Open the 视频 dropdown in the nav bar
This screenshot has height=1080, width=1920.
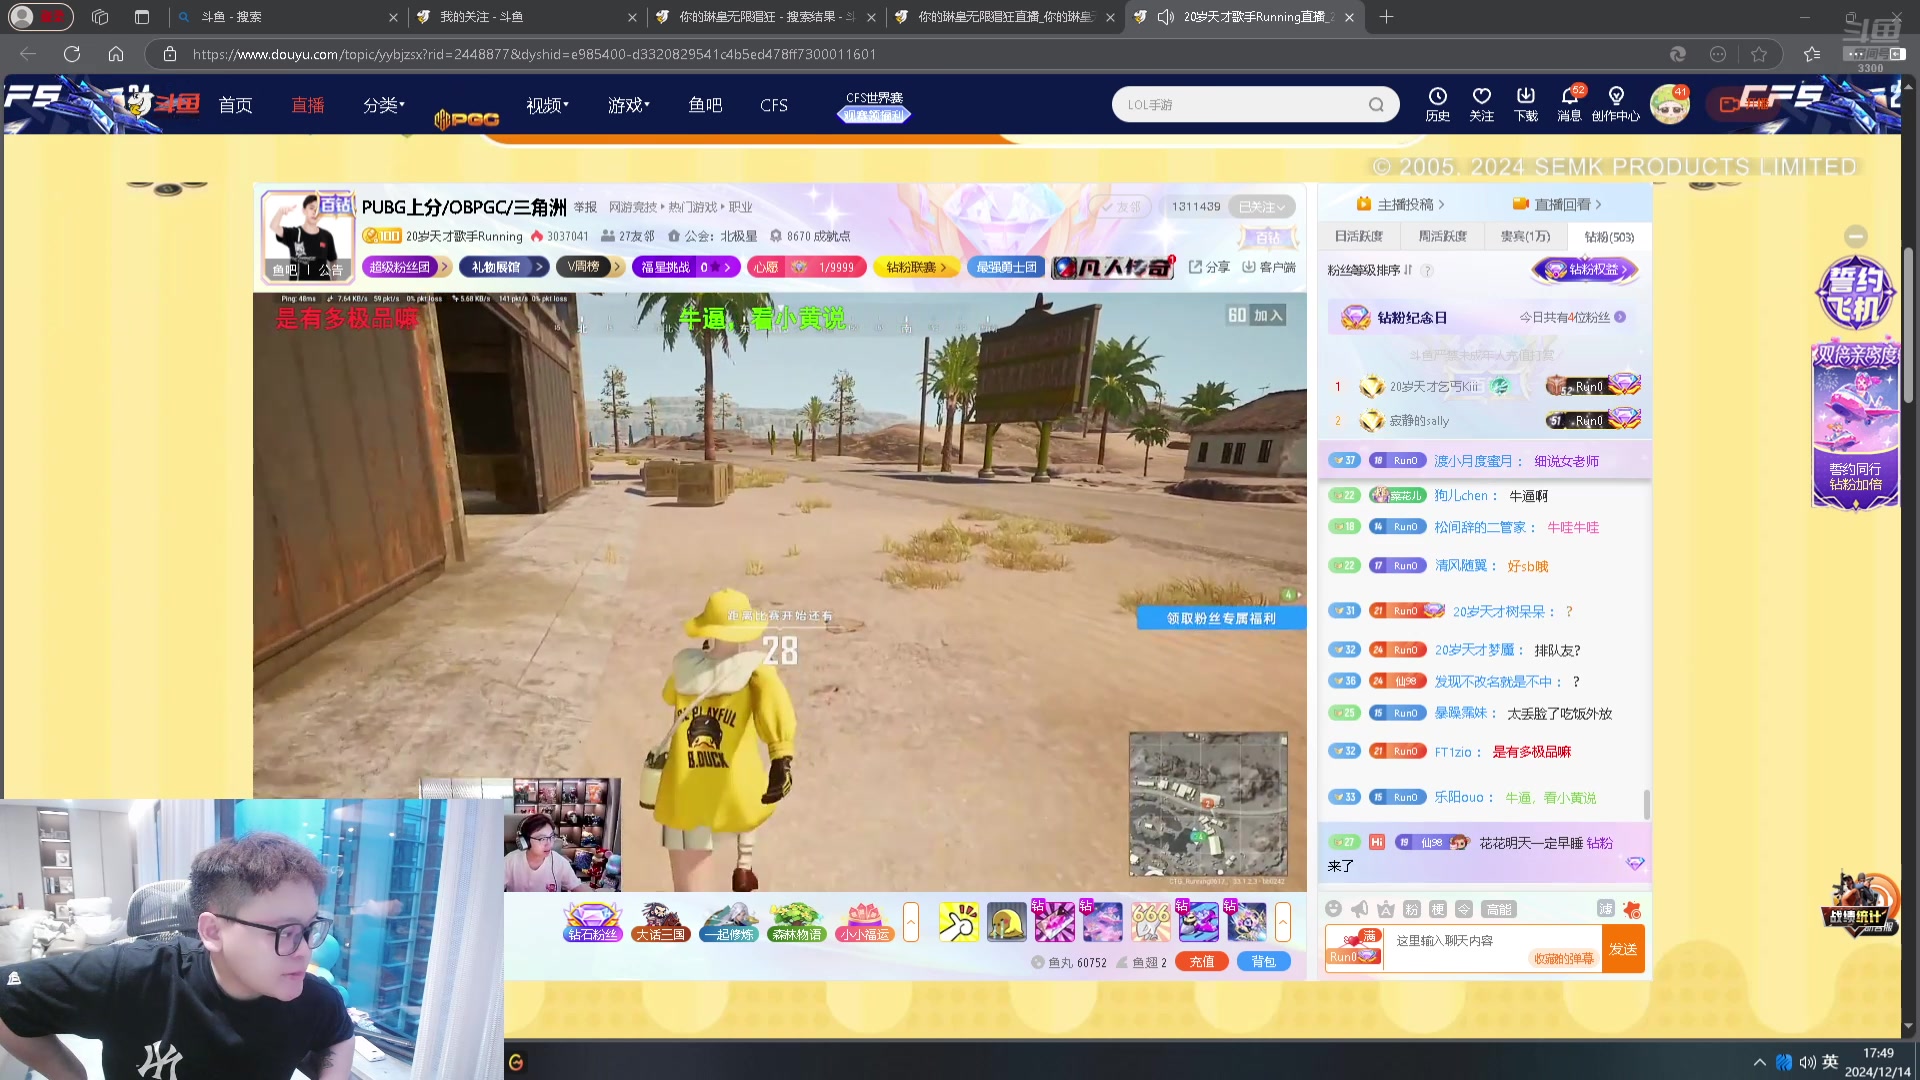(547, 105)
